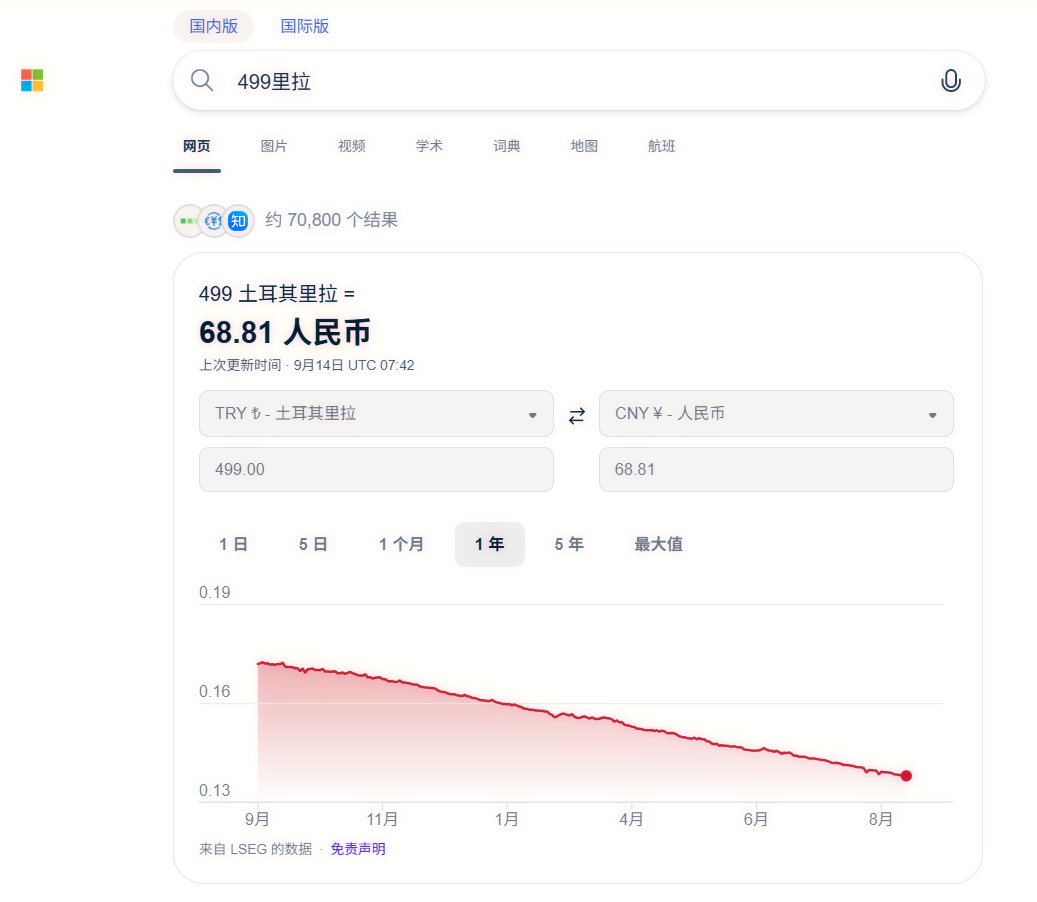Show the 5 日 chart range
Screen dimensions: 1037x902
(313, 544)
